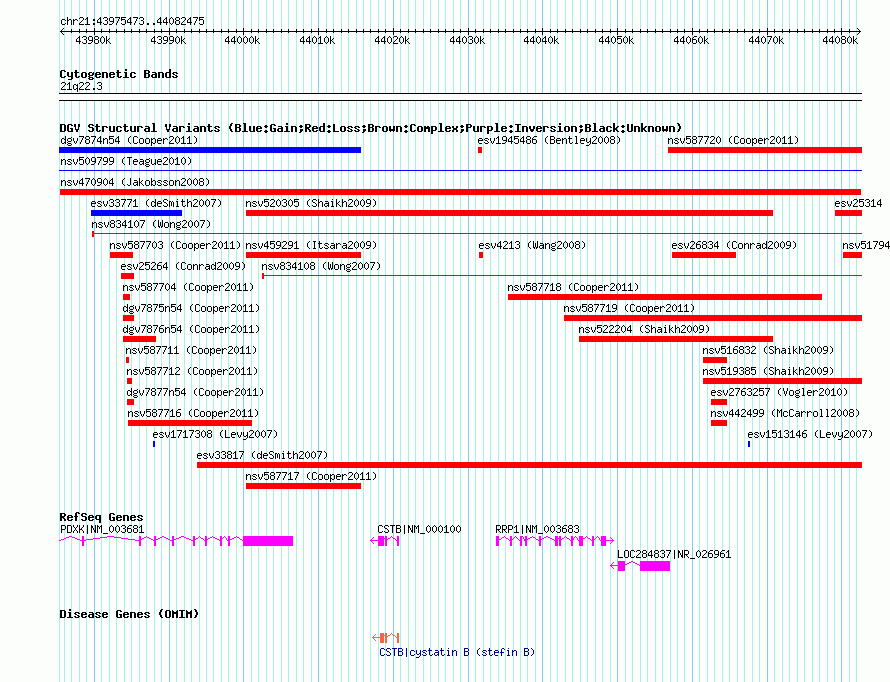The height and width of the screenshot is (682, 890).
Task: Select the red nsv587720 loss bar
Action: point(765,150)
